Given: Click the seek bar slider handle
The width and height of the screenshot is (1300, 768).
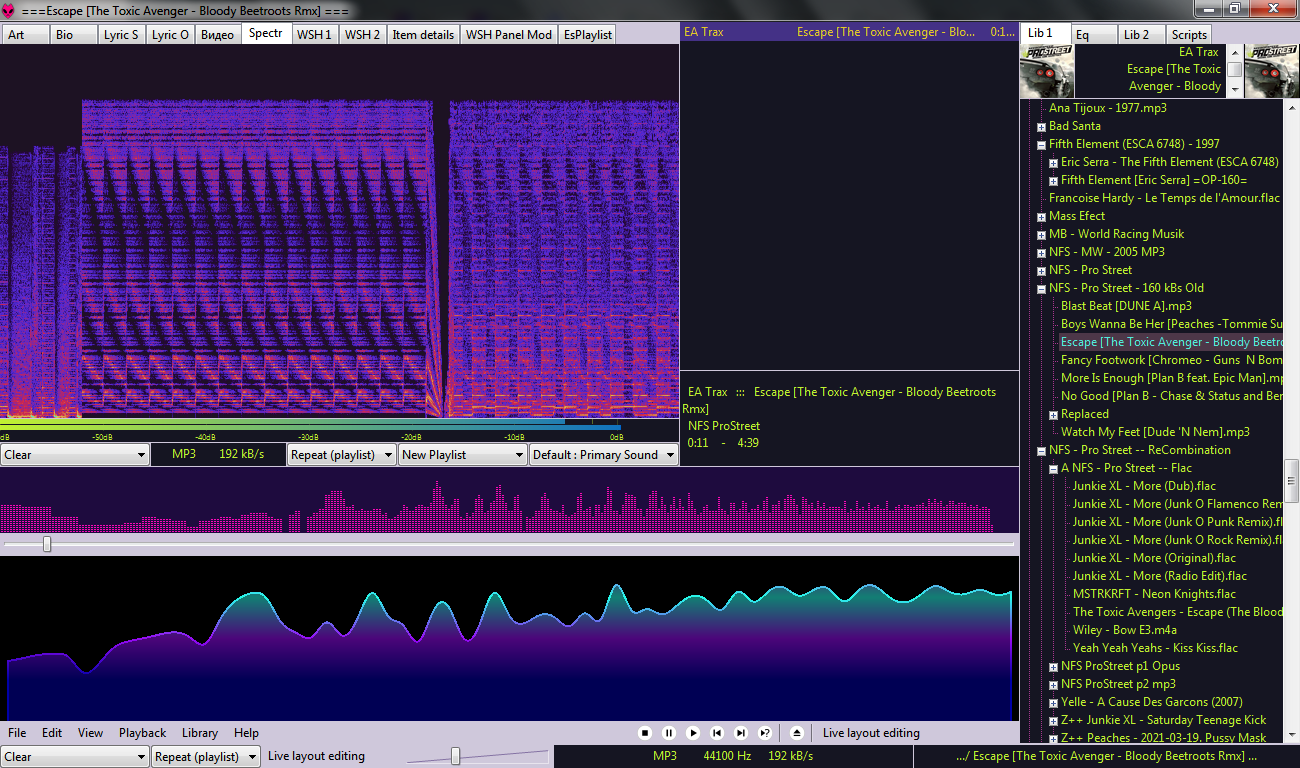Looking at the screenshot, I should point(47,544).
